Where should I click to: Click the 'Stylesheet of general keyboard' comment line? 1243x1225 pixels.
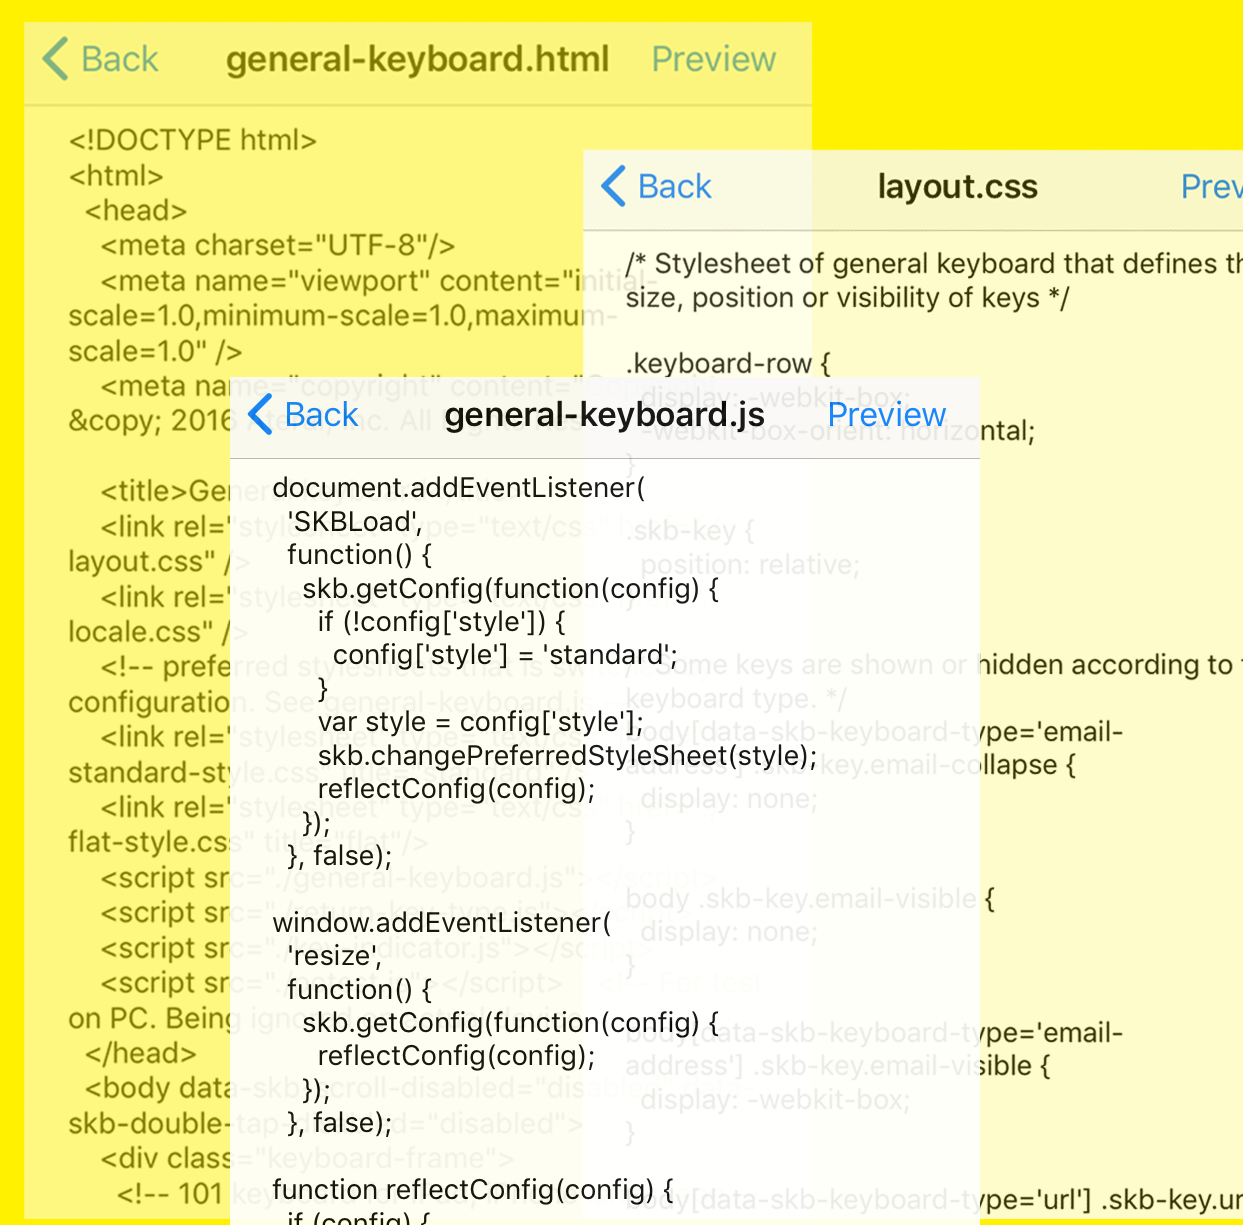click(x=934, y=264)
